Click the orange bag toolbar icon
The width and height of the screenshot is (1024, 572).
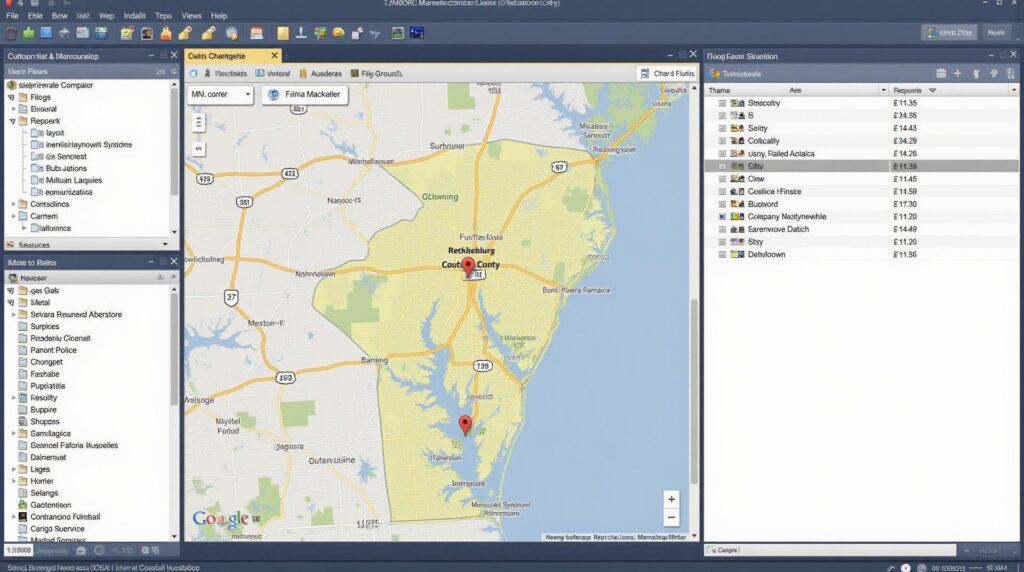pos(166,33)
